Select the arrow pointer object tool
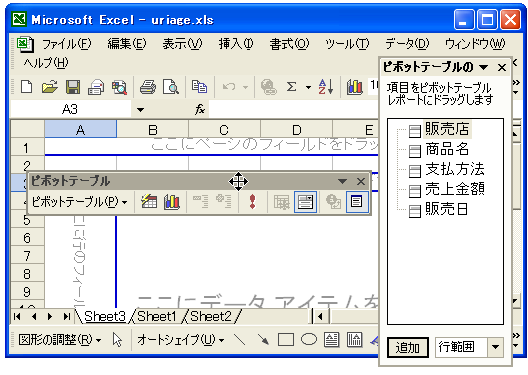This screenshot has height=375, width=528. [117, 340]
